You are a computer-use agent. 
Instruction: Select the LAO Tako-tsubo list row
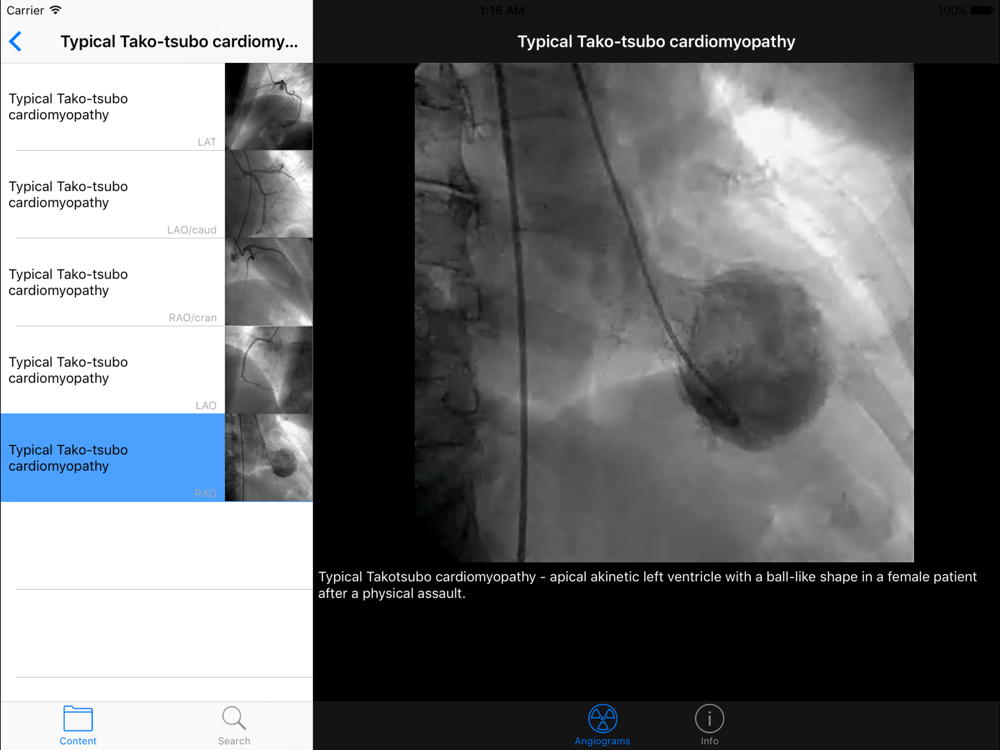(112, 370)
